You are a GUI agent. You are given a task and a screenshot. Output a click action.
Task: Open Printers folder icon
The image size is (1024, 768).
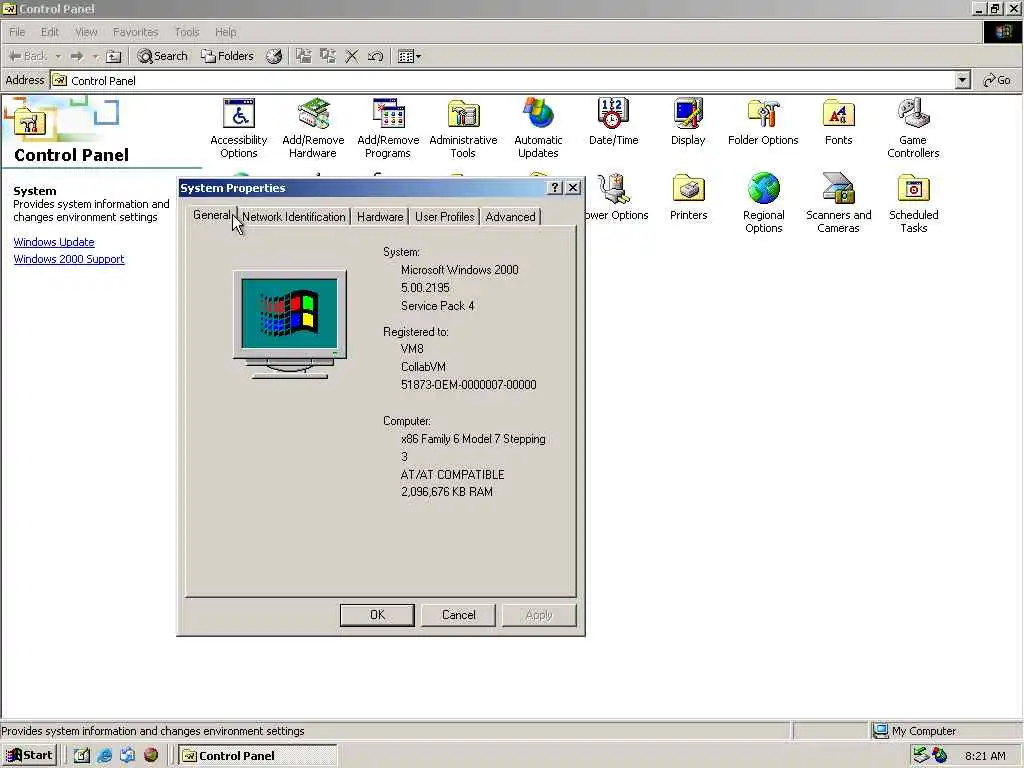[x=688, y=197]
